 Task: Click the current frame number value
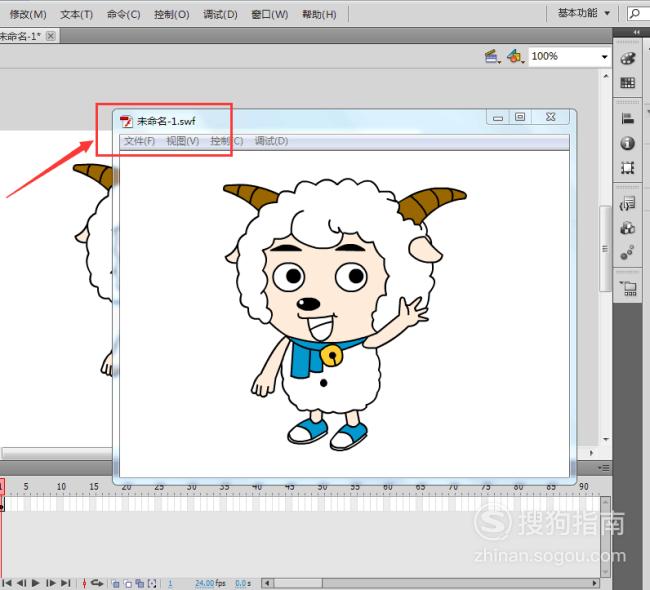pyautogui.click(x=170, y=583)
